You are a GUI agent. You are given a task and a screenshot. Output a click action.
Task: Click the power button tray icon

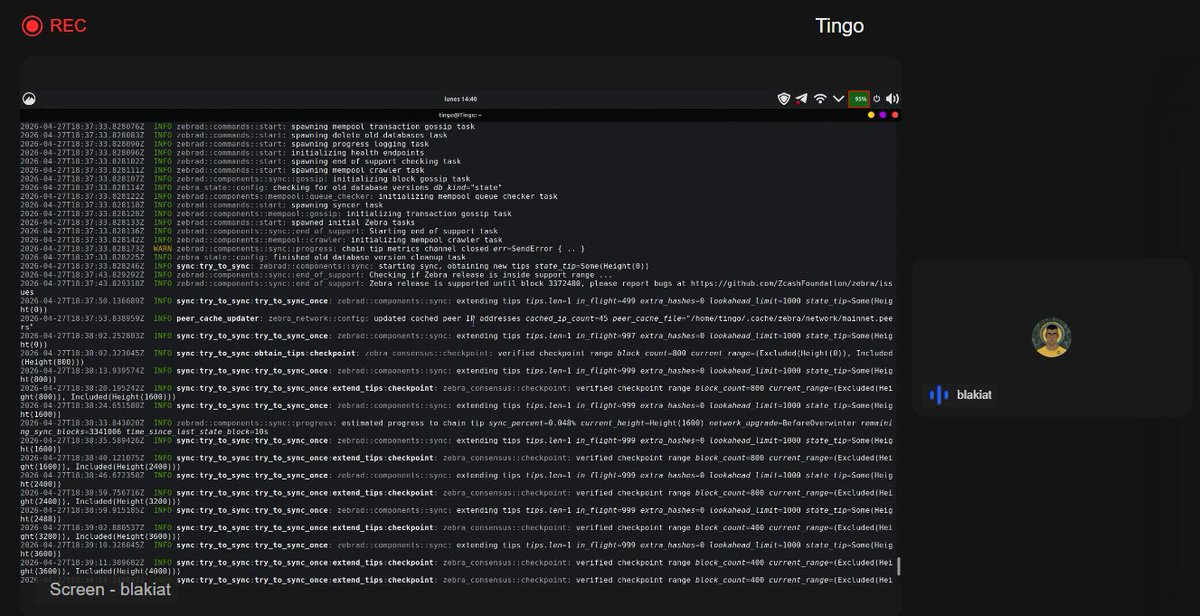(x=877, y=99)
